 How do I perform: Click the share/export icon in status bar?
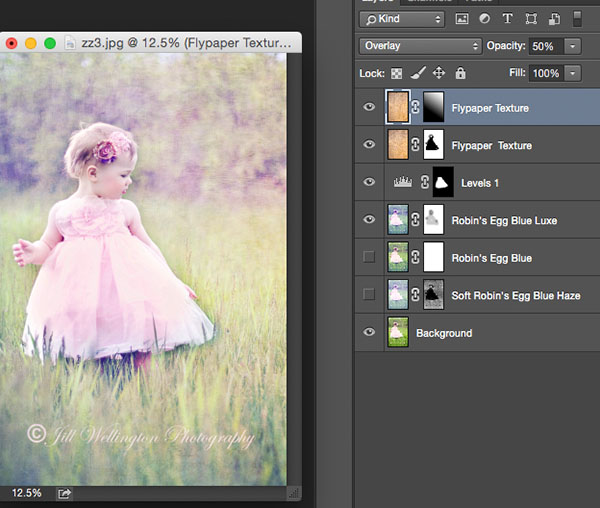64,493
